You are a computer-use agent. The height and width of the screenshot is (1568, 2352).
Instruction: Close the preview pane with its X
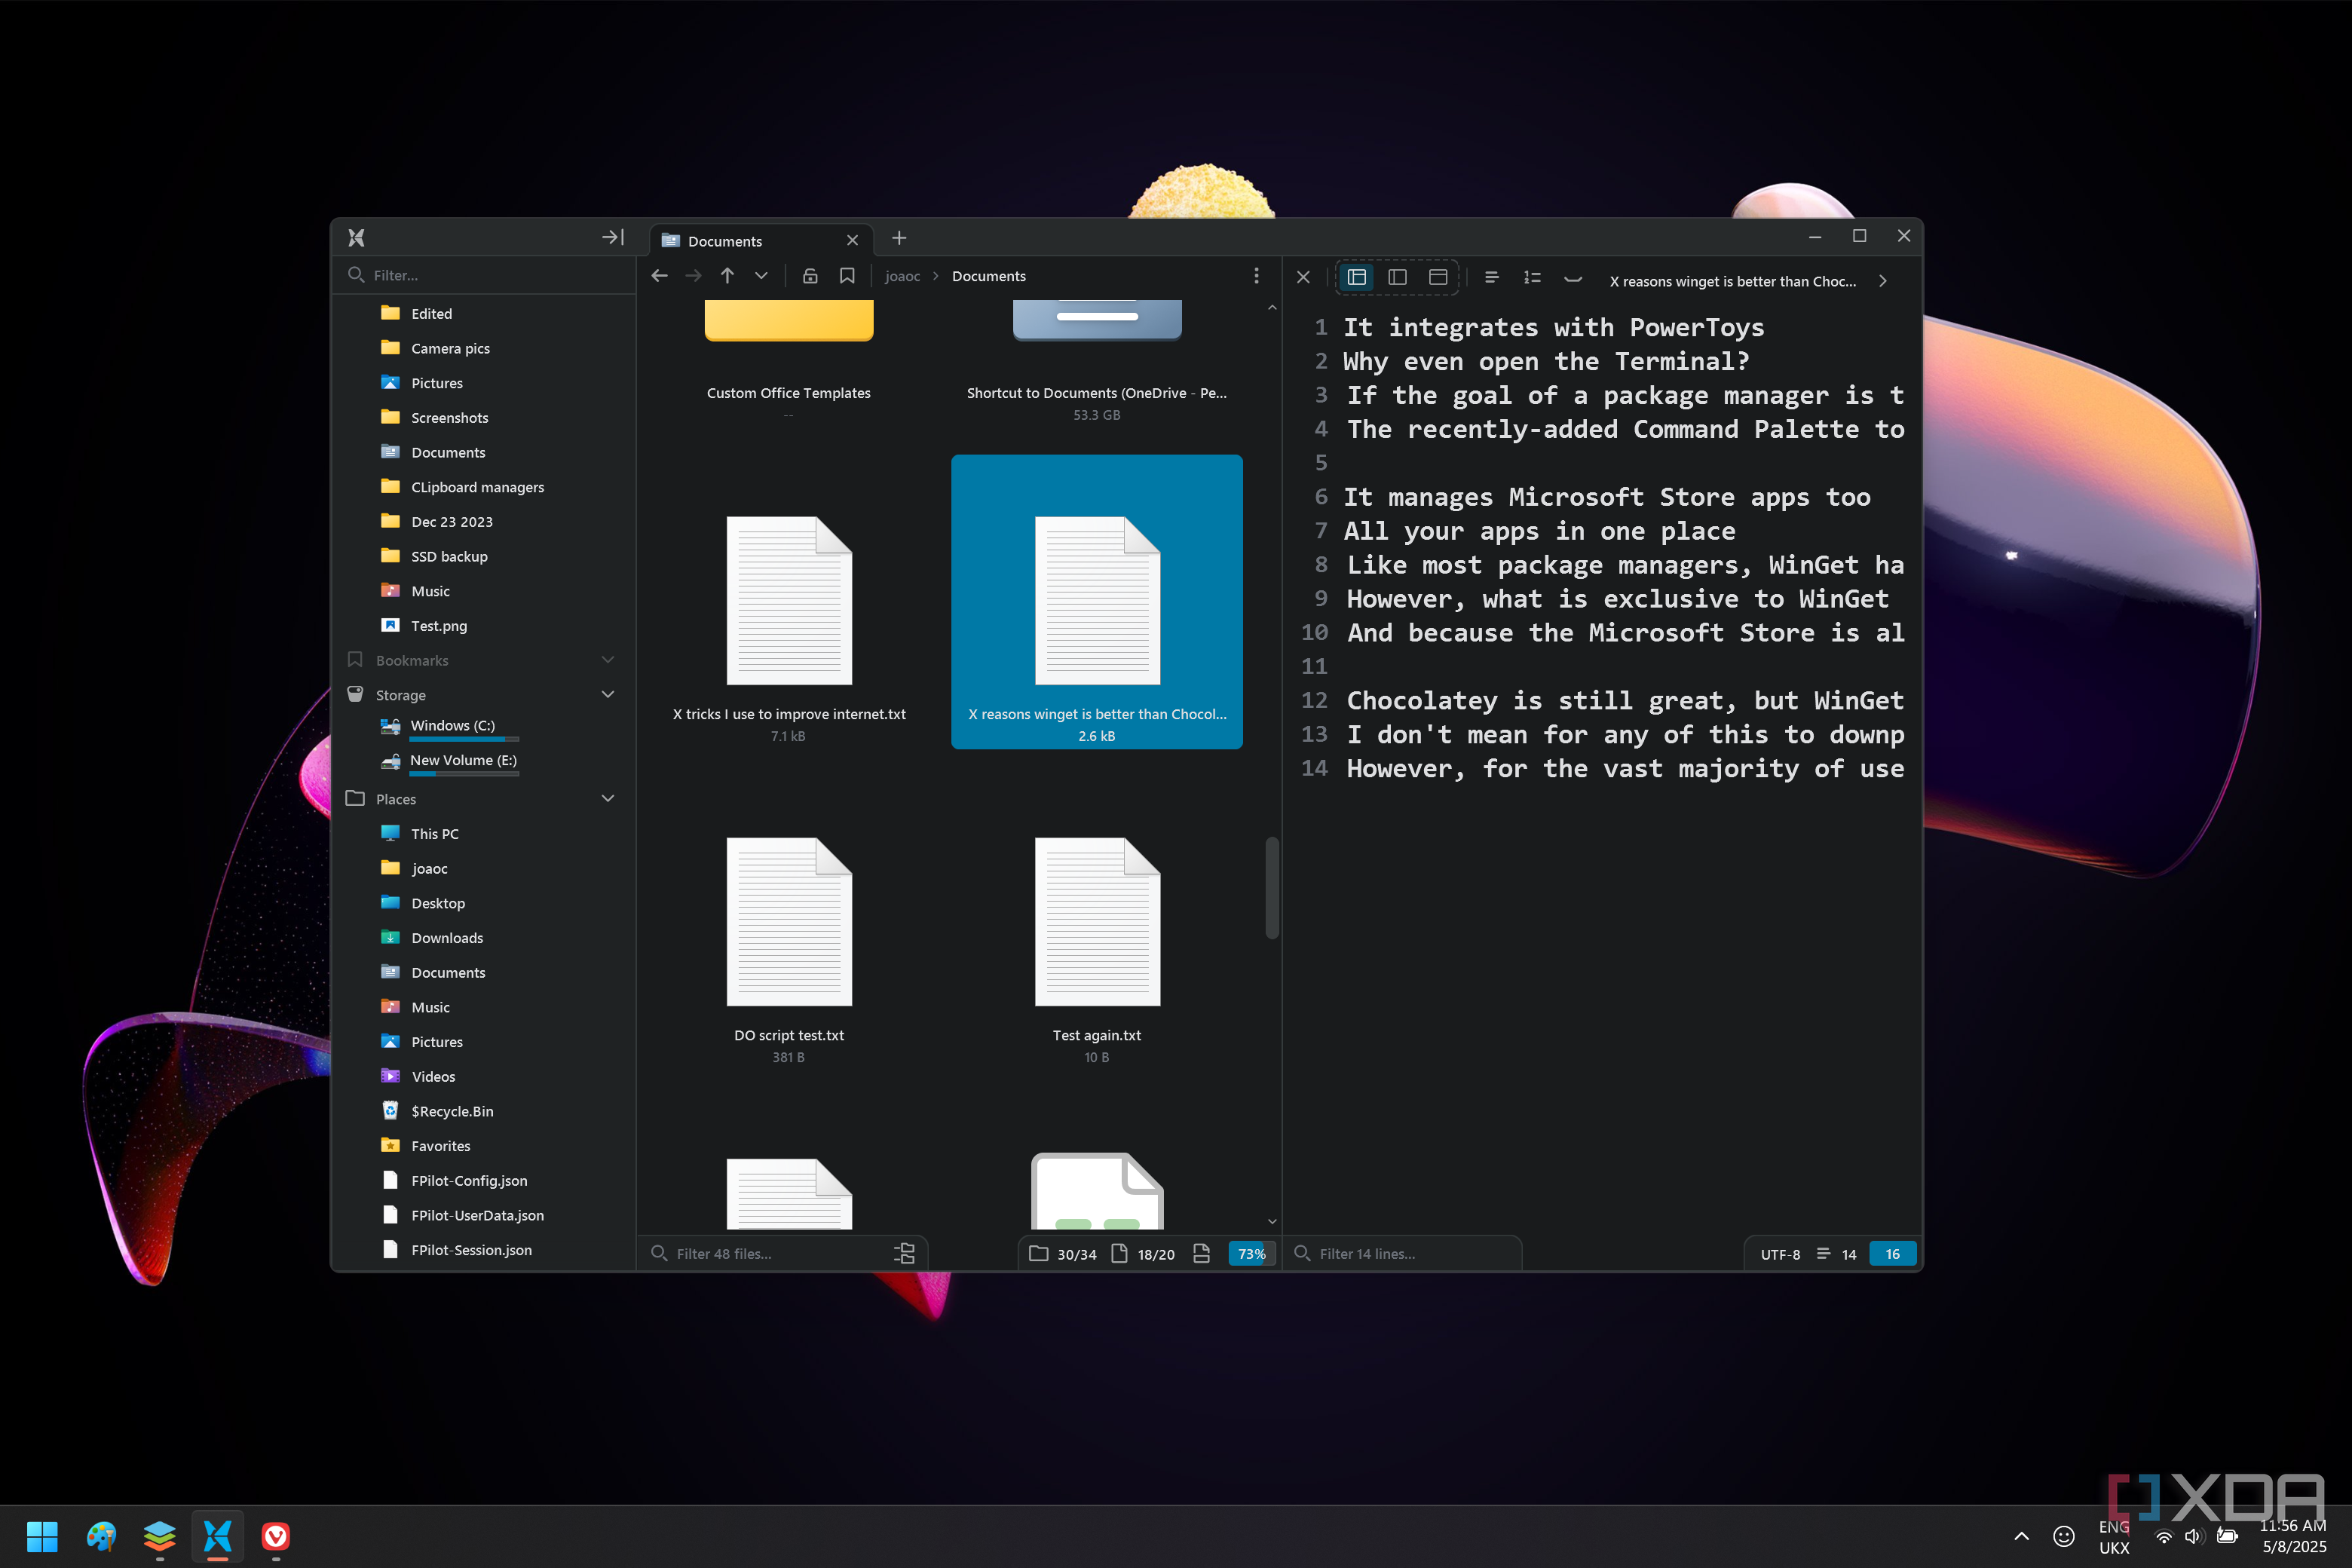point(1303,278)
